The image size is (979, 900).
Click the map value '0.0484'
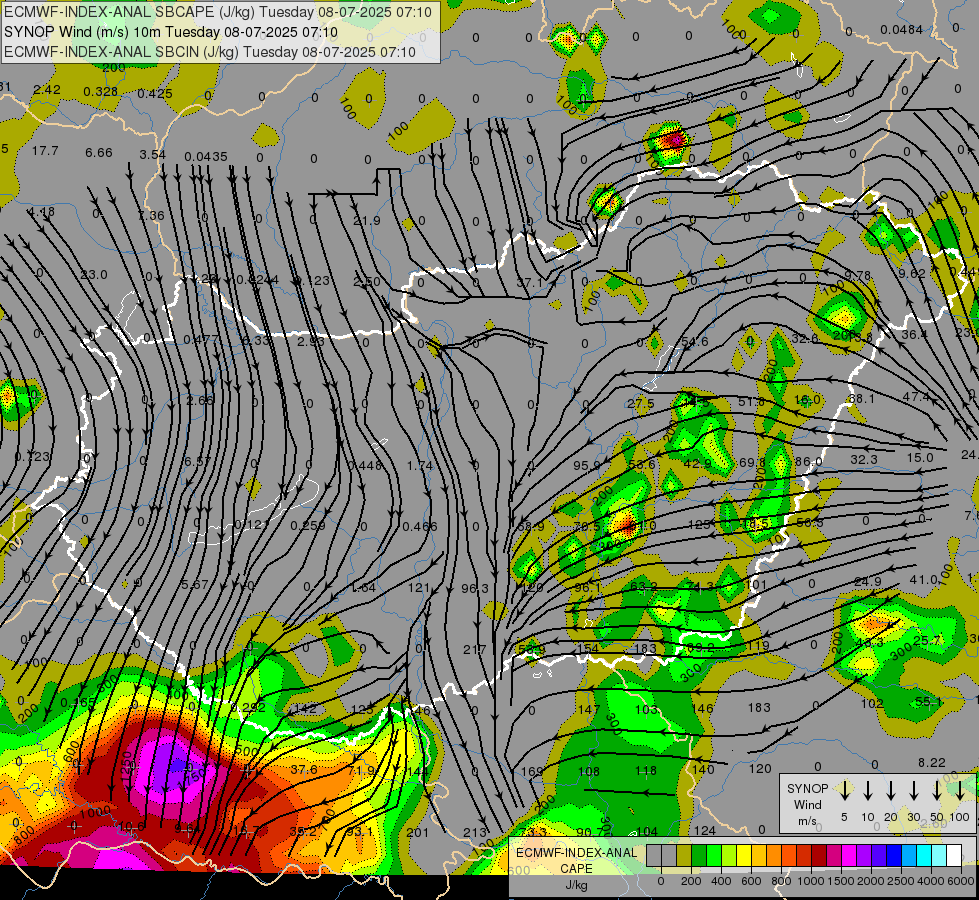[902, 29]
